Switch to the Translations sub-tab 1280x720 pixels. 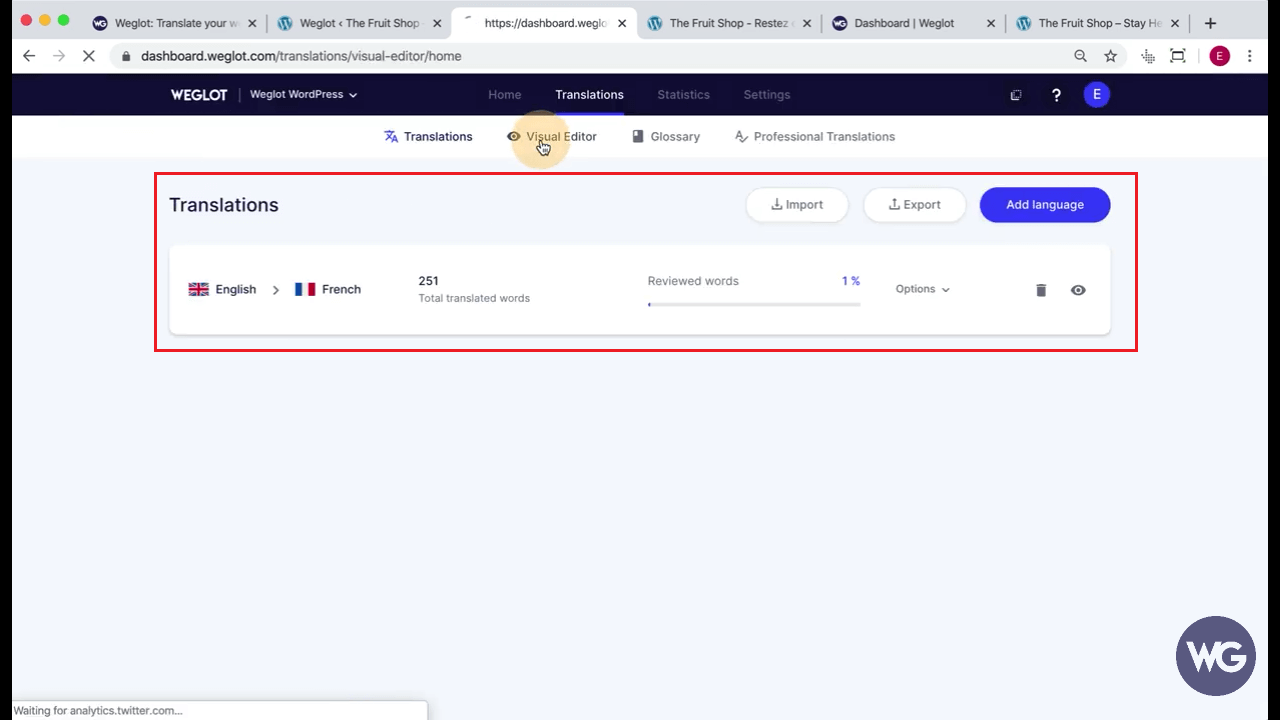(x=428, y=137)
